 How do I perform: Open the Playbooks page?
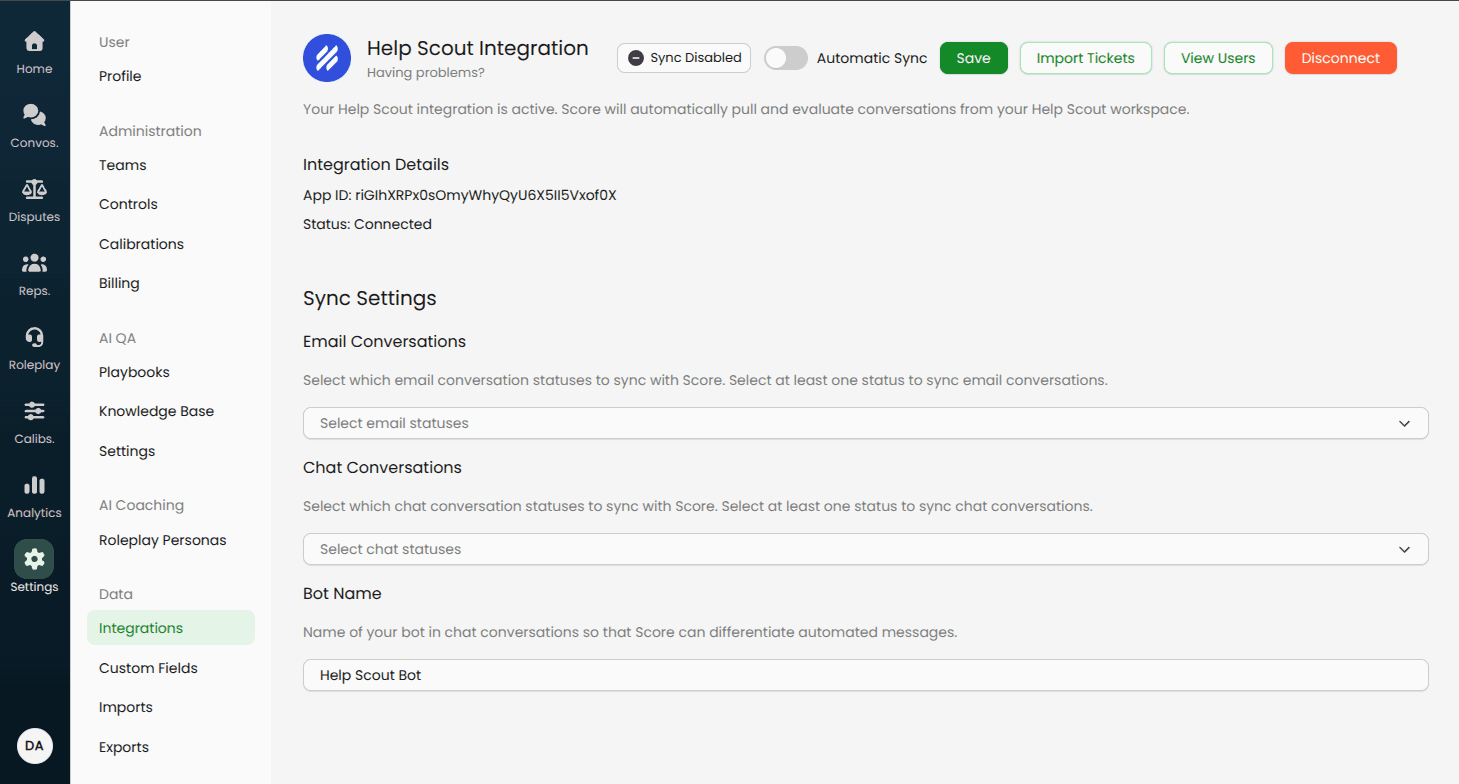coord(134,372)
